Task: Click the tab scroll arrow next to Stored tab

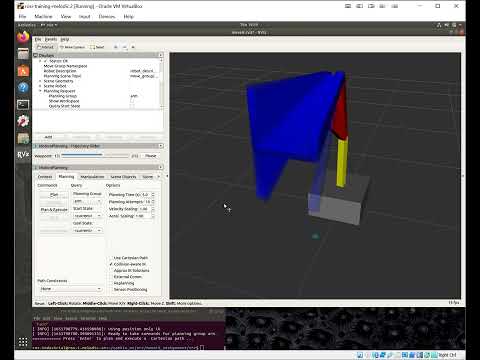Action: click(x=159, y=176)
